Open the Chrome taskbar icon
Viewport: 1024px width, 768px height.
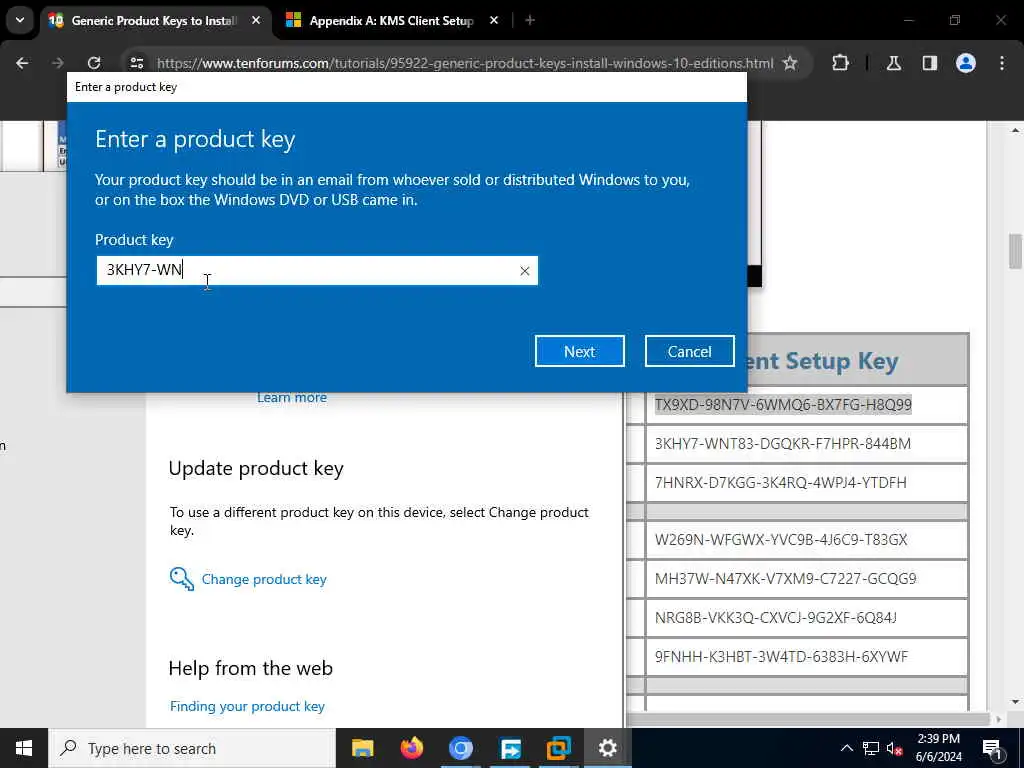(460, 748)
